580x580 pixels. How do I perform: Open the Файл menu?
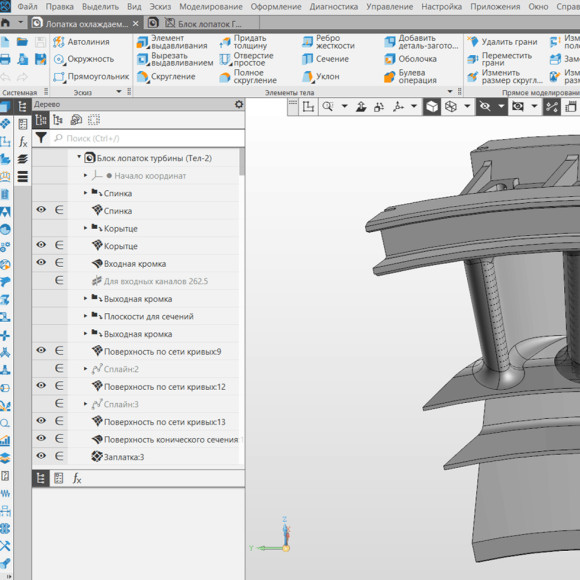coord(27,7)
